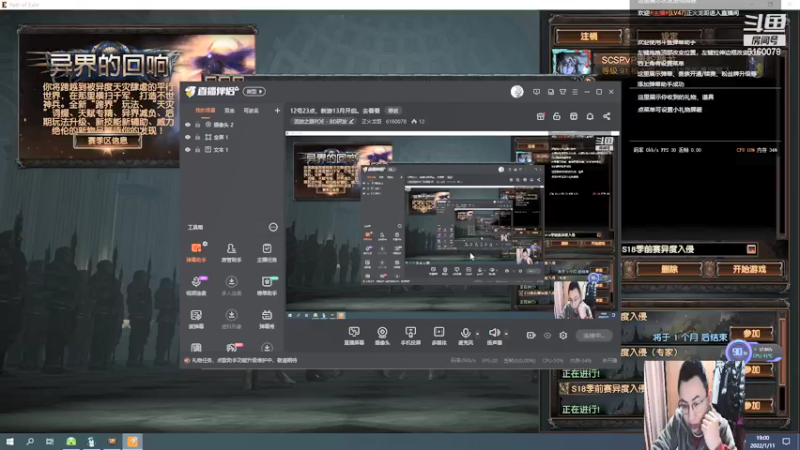This screenshot has width=800, height=450.
Task: Click 赛季区信息 button on 异界的回响 banner
Action: tap(107, 140)
